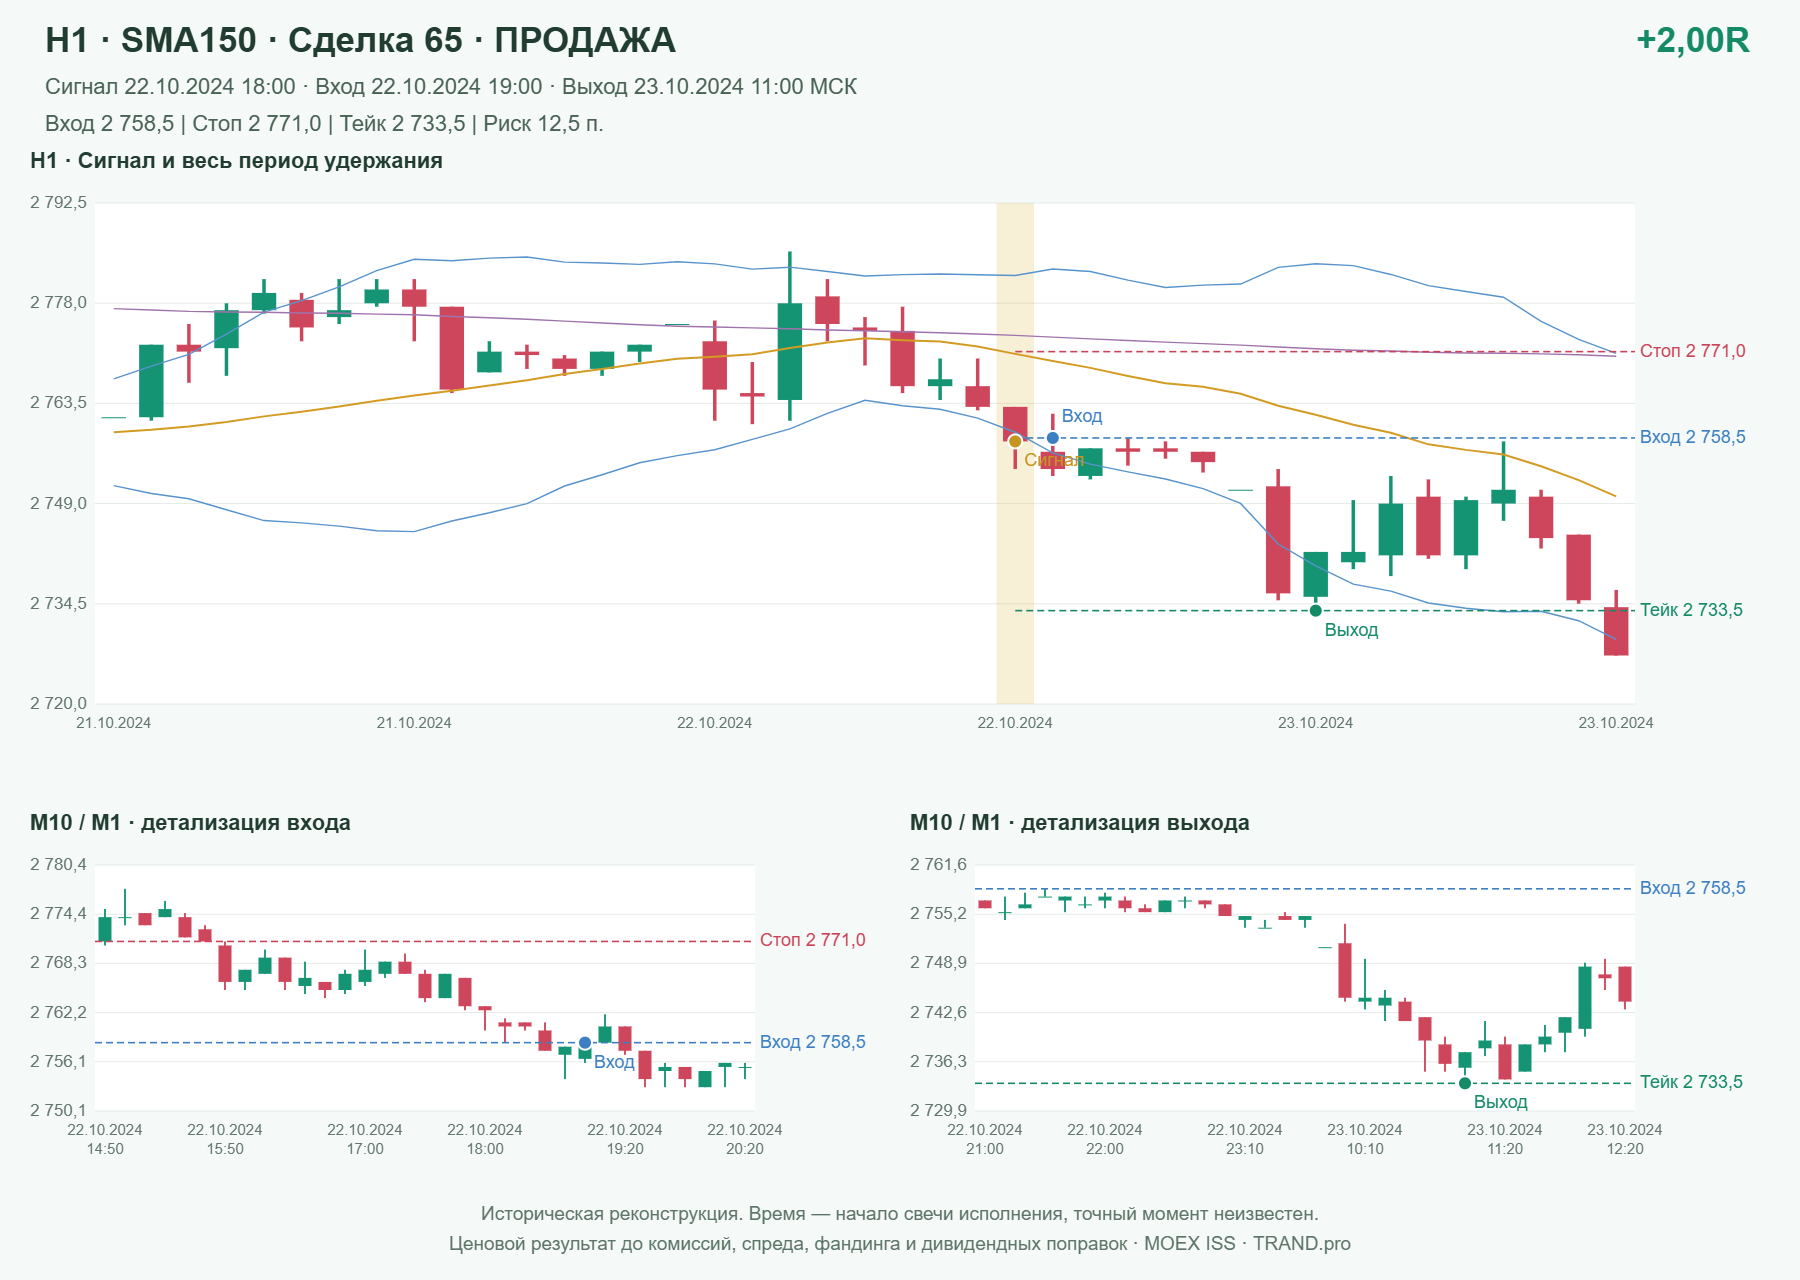1800x1280 pixels.
Task: Click 'Вход 2 758,5' label on H1 chart
Action: click(1692, 437)
